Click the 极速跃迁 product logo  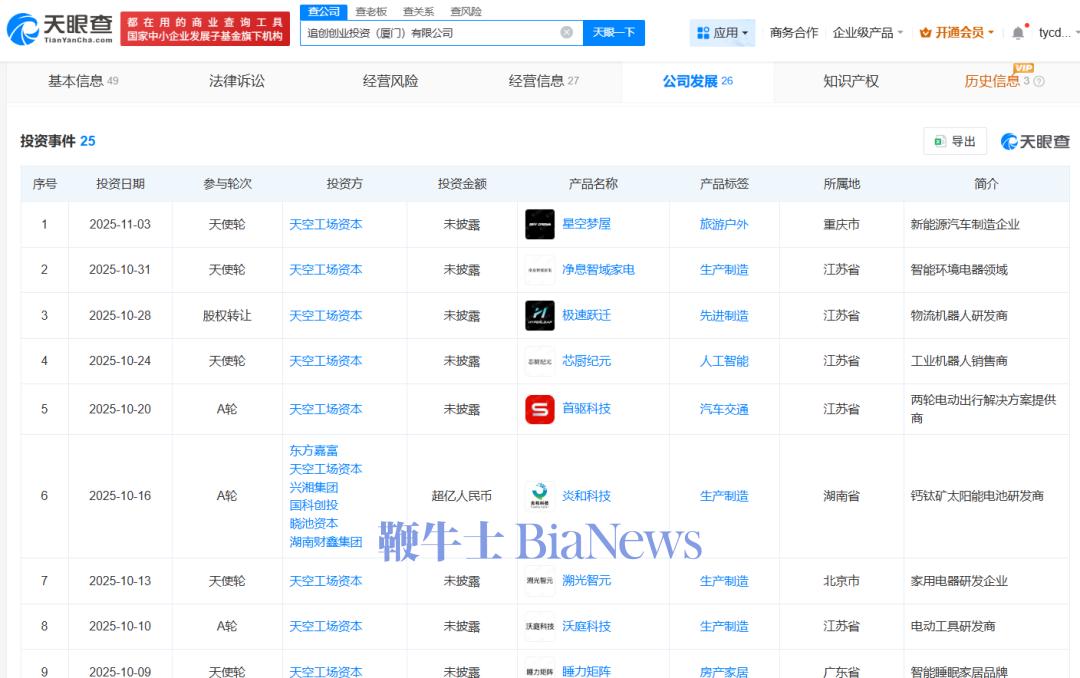tap(540, 315)
